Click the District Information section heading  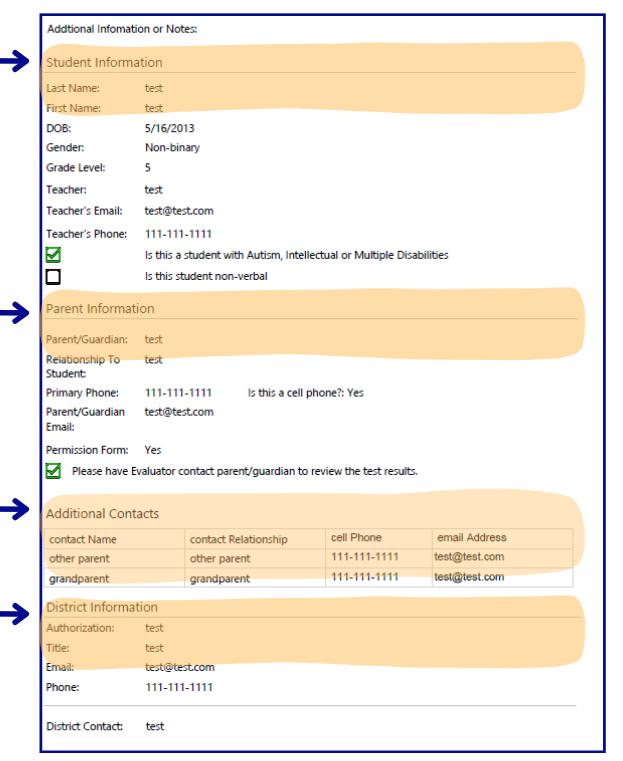coord(102,607)
